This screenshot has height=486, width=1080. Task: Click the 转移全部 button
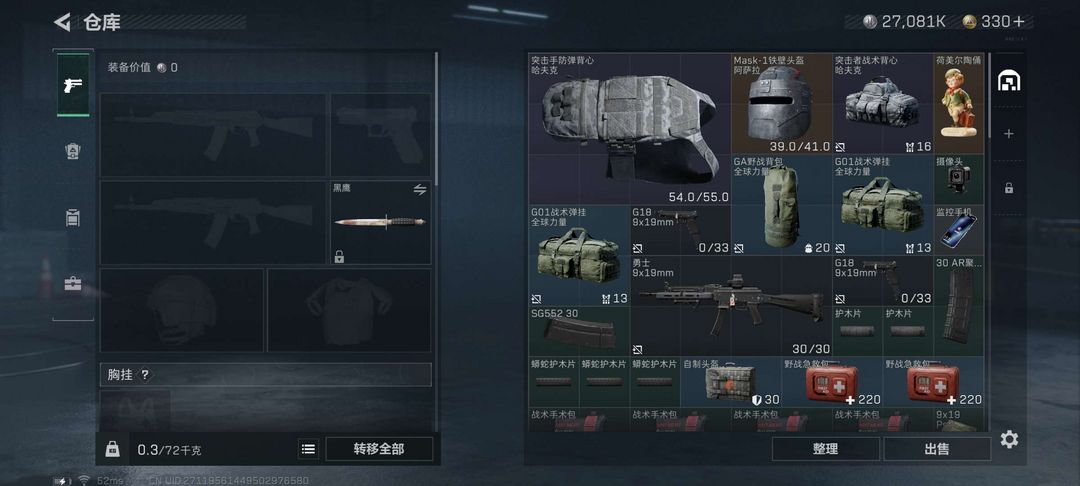[379, 449]
